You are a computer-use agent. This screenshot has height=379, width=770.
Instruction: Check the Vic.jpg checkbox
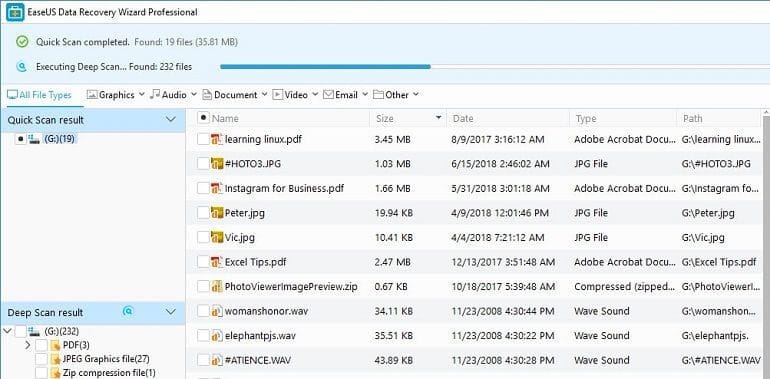[x=203, y=238]
